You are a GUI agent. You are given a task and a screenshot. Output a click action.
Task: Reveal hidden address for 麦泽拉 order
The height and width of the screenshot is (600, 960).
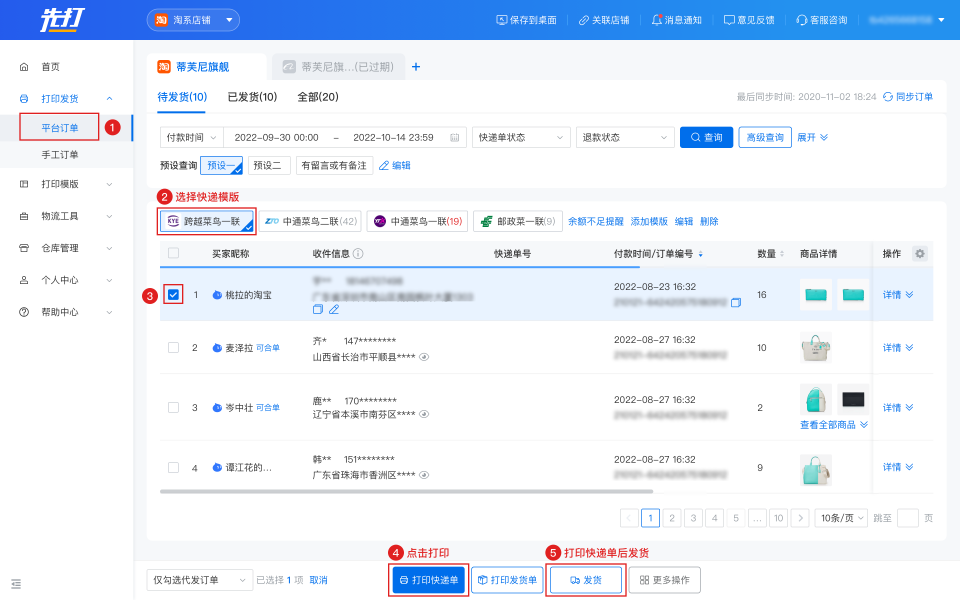(x=424, y=357)
